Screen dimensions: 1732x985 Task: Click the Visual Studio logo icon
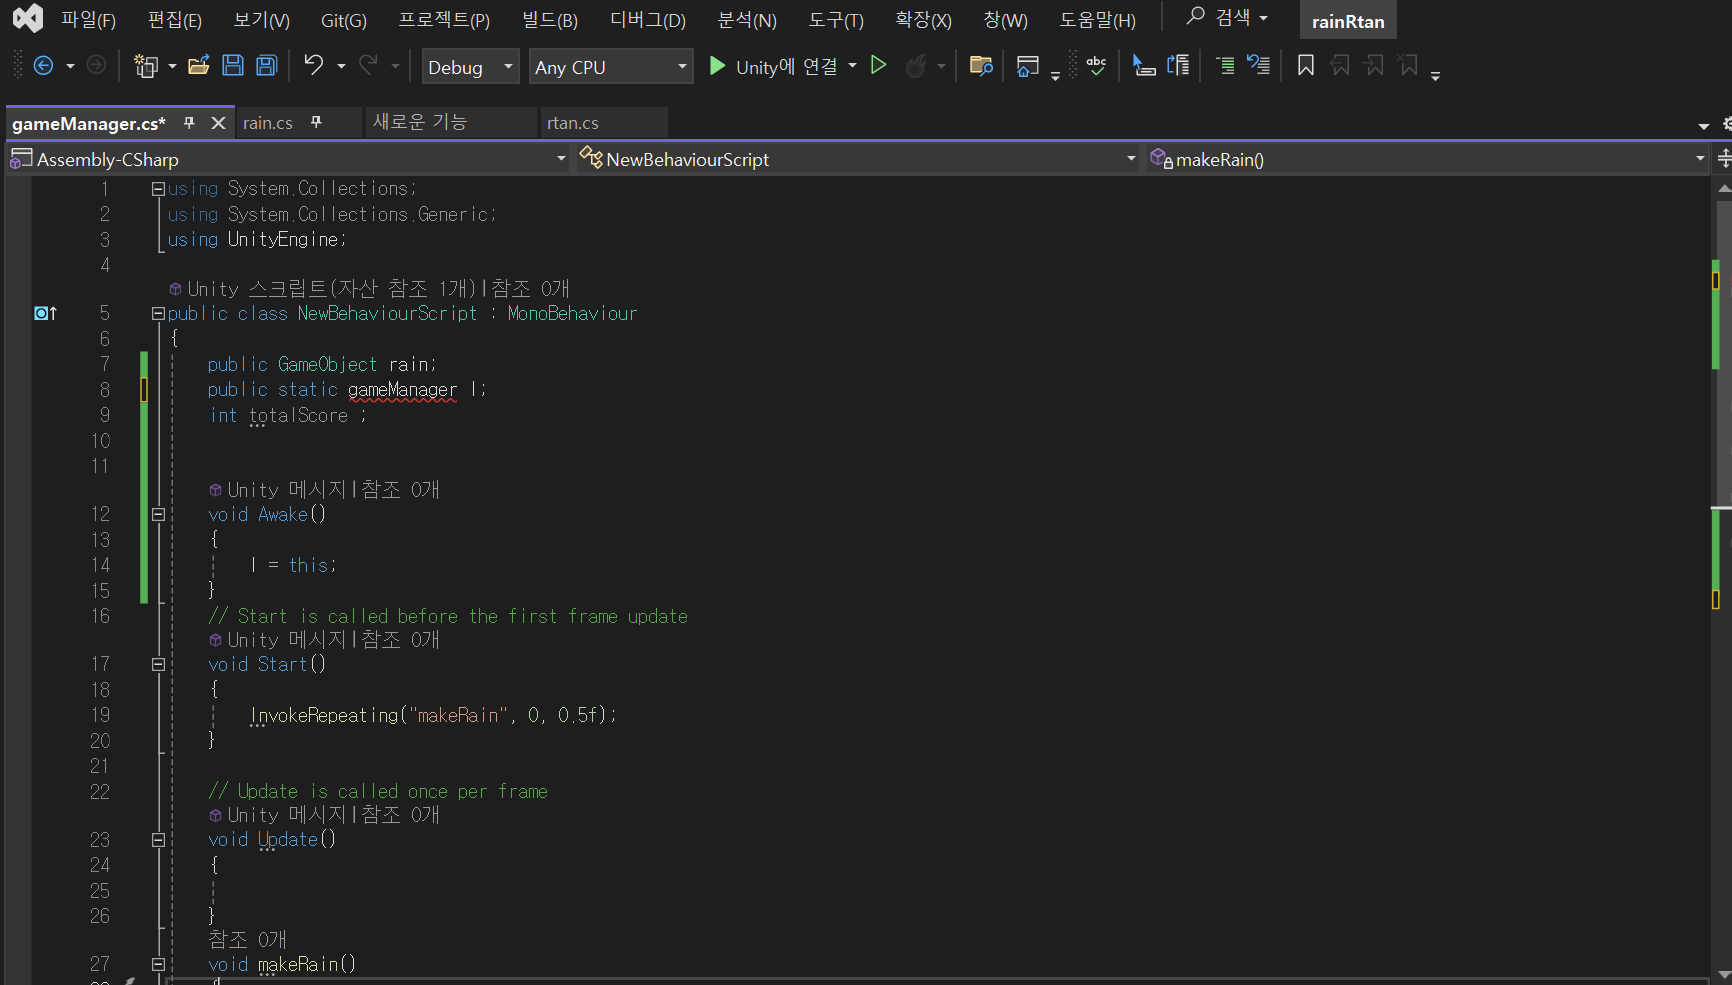tap(28, 18)
